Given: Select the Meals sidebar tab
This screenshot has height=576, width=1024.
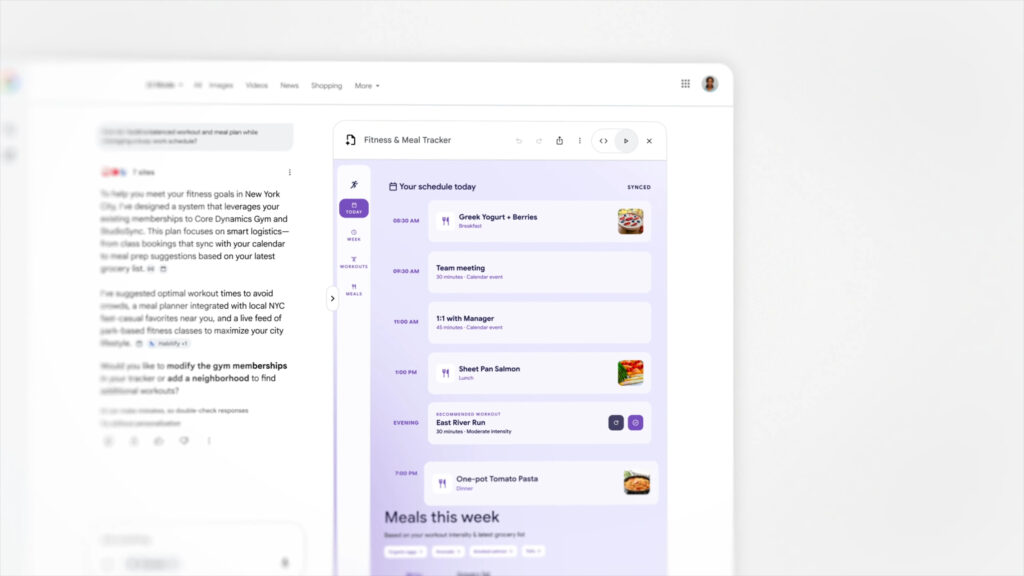Looking at the screenshot, I should point(354,290).
